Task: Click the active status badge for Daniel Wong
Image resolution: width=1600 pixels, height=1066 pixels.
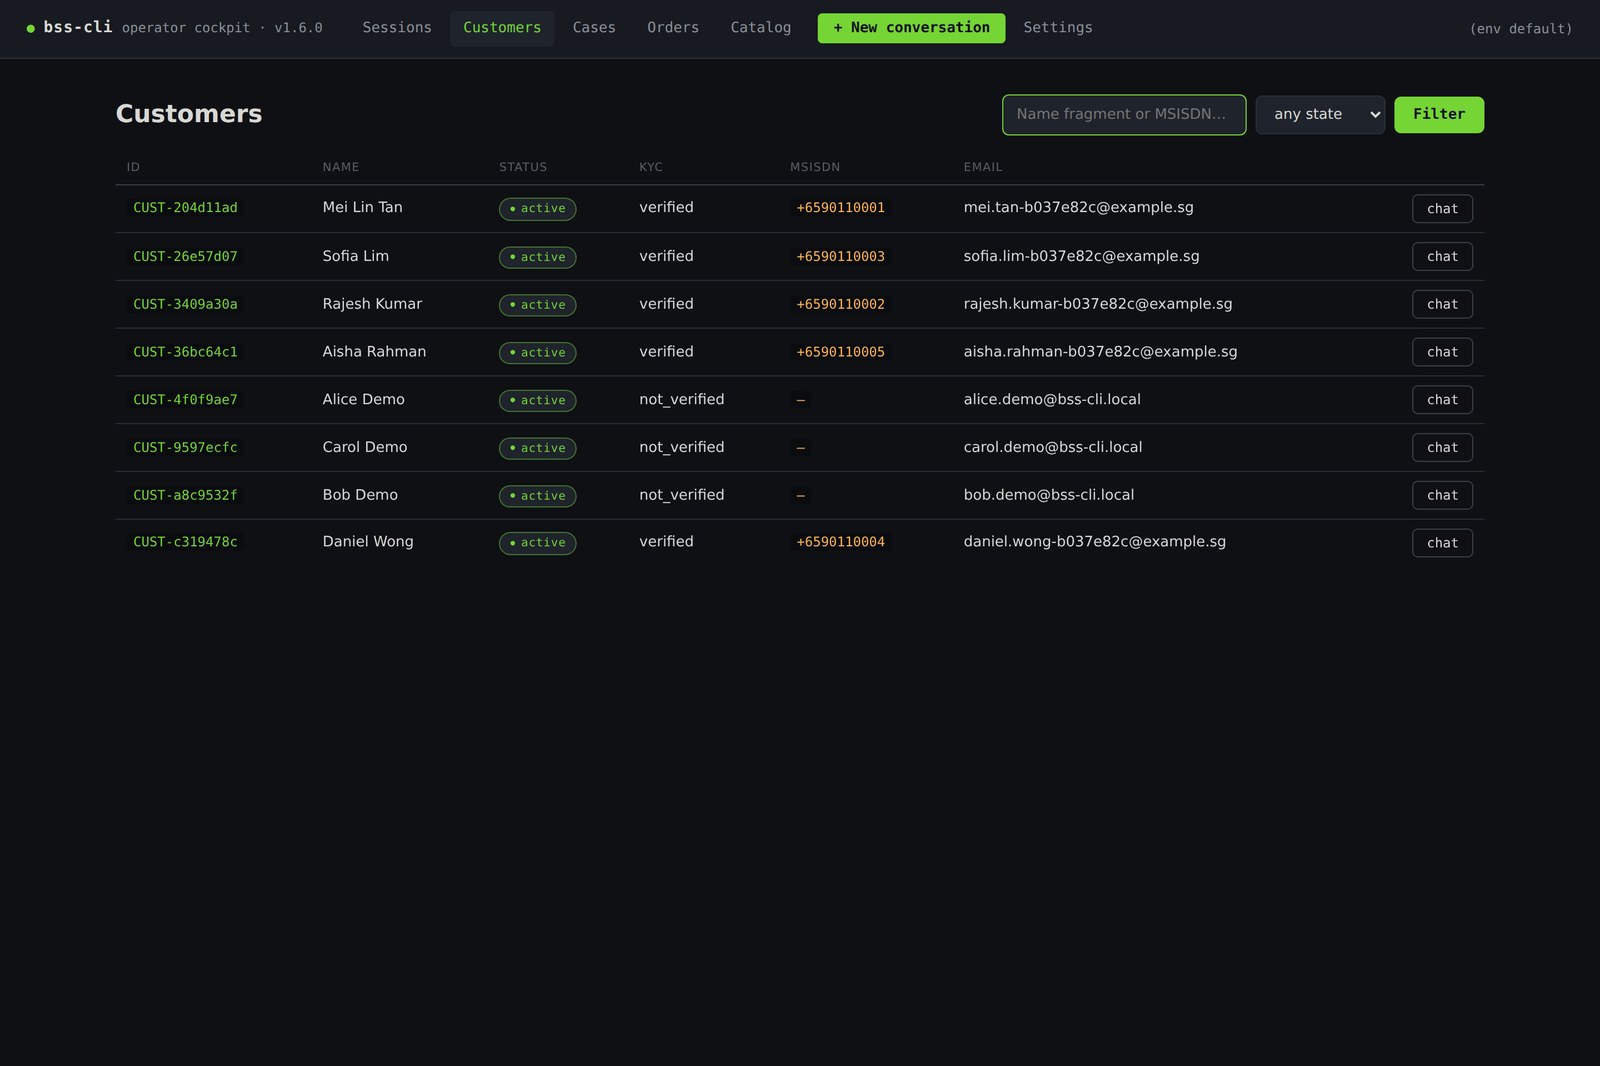Action: point(538,543)
